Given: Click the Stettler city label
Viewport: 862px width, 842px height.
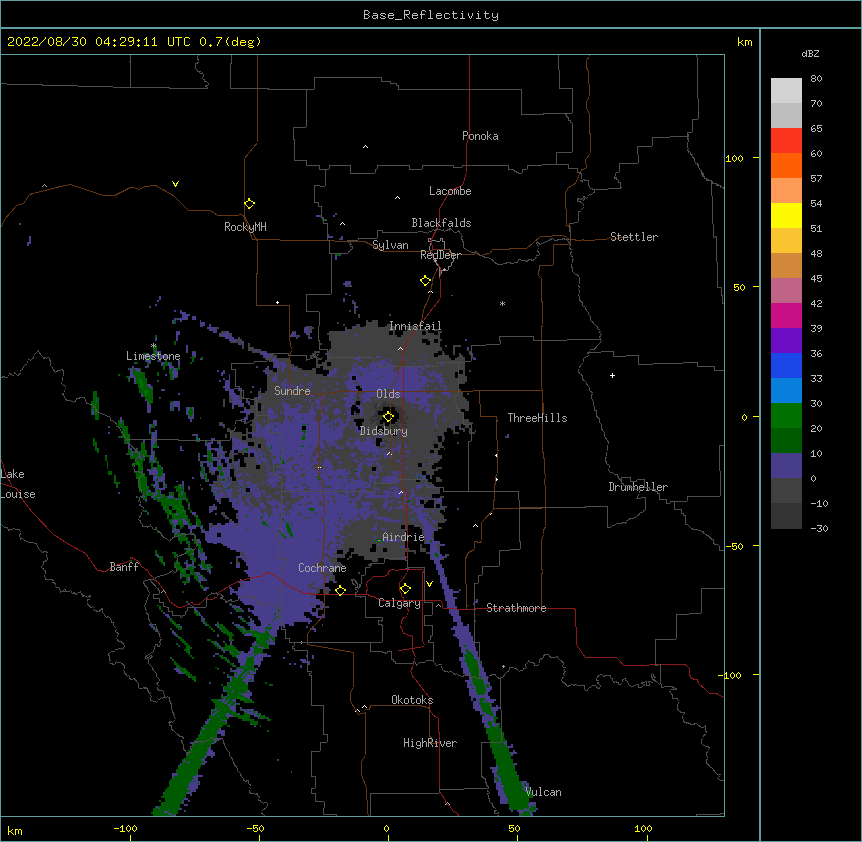Looking at the screenshot, I should (x=634, y=237).
